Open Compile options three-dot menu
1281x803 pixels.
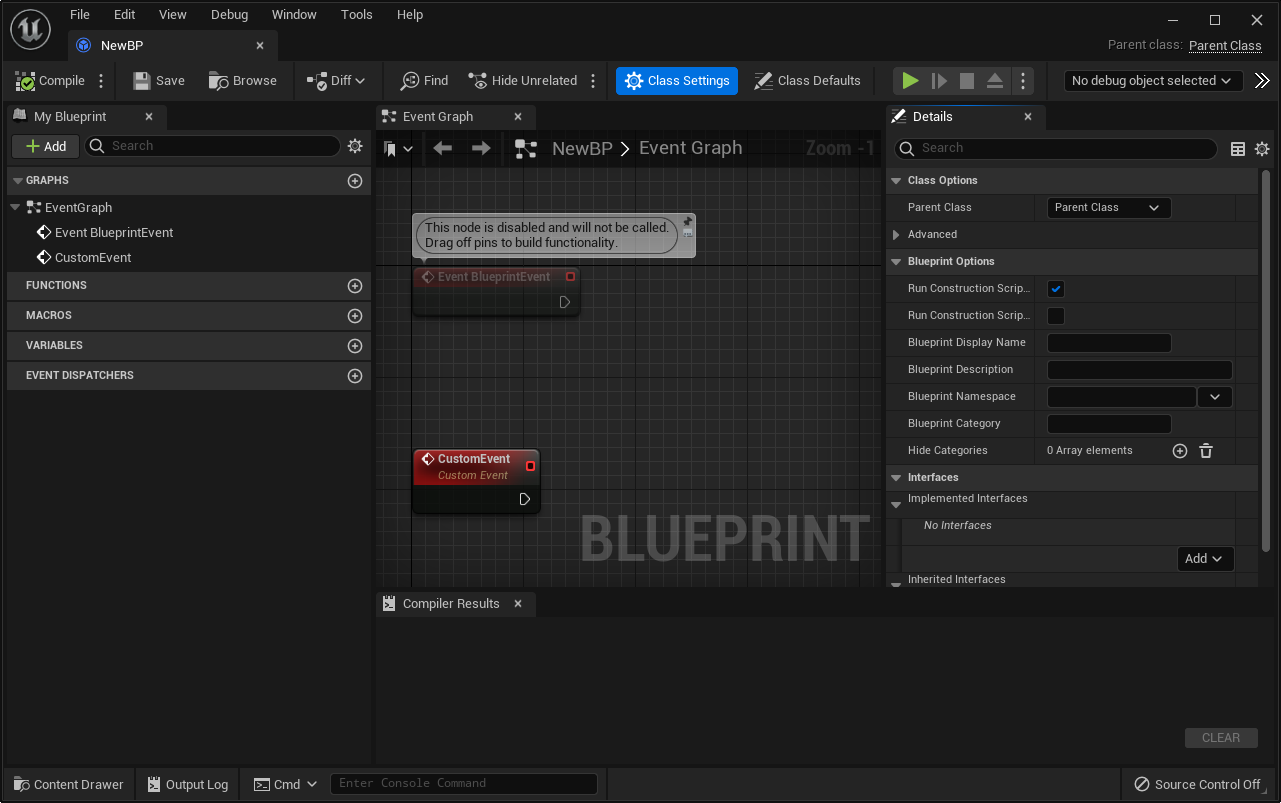click(101, 81)
